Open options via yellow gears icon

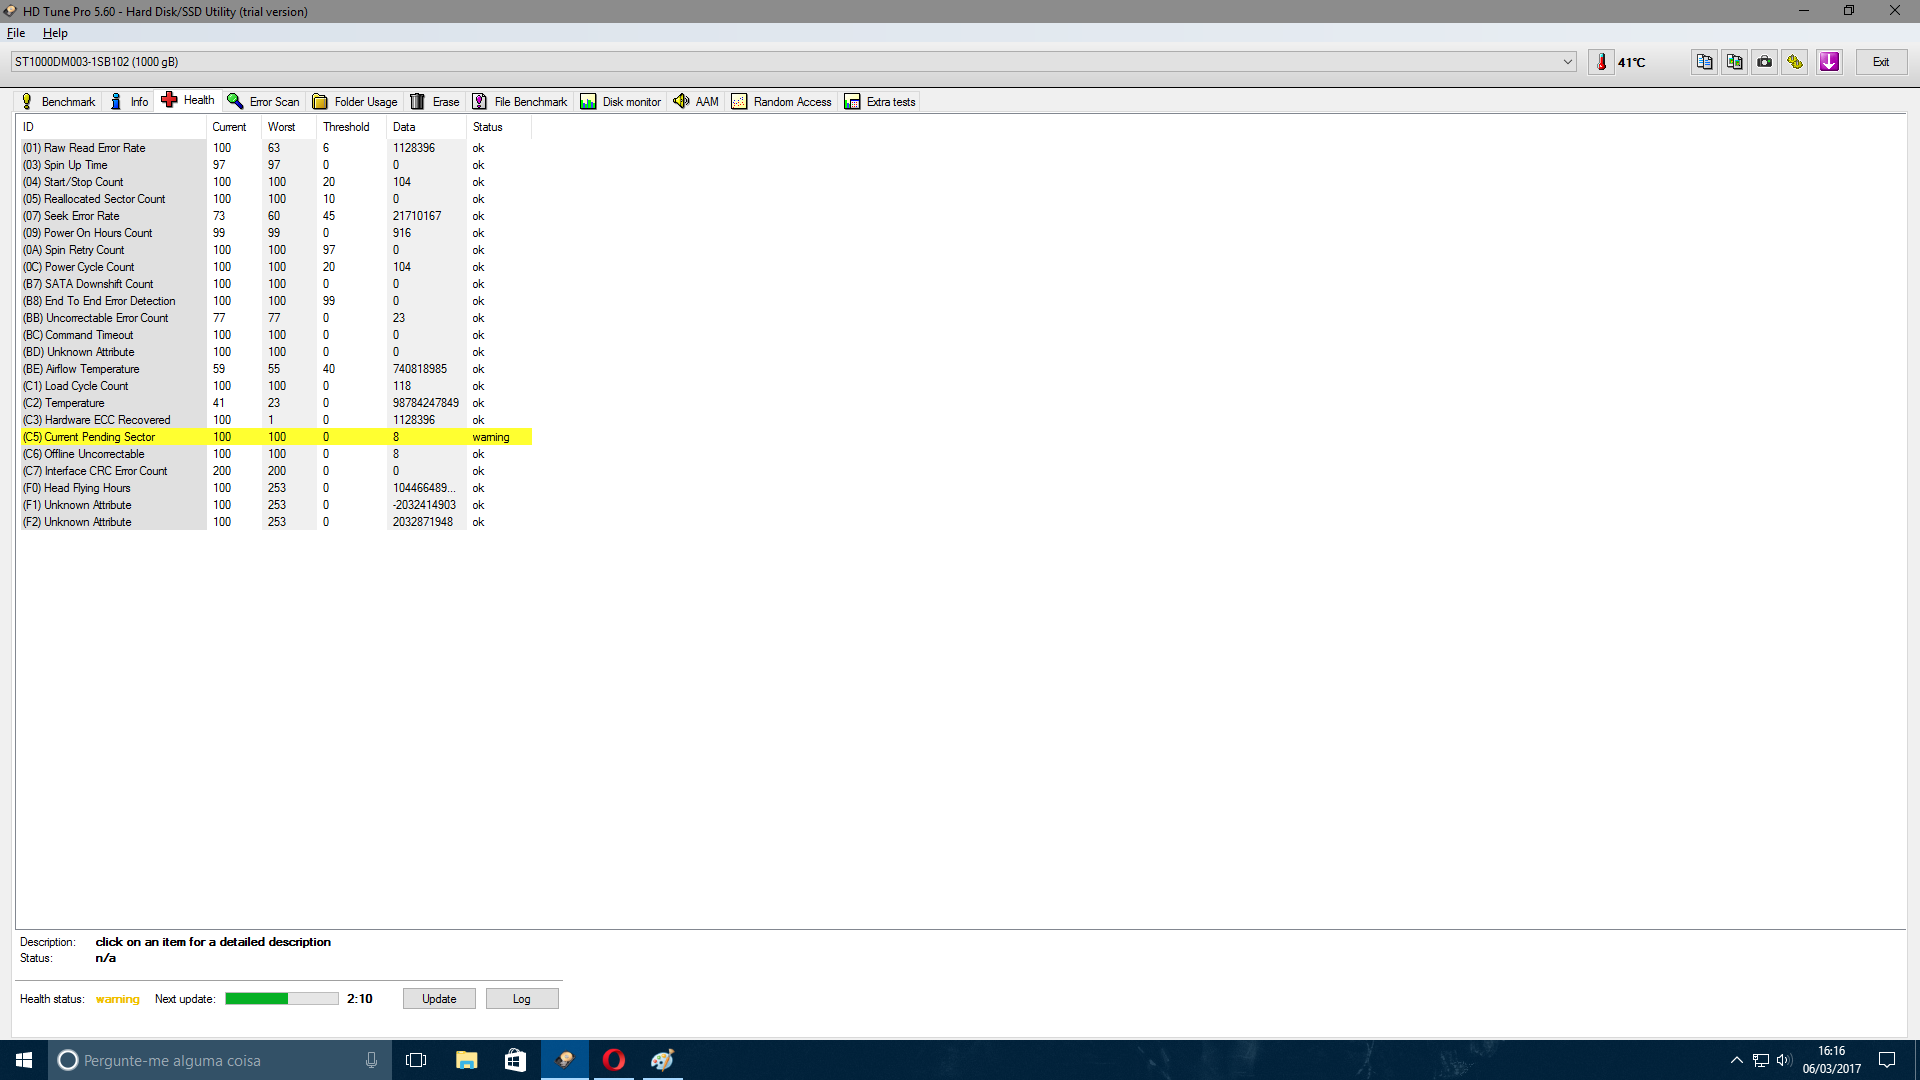click(x=1795, y=62)
